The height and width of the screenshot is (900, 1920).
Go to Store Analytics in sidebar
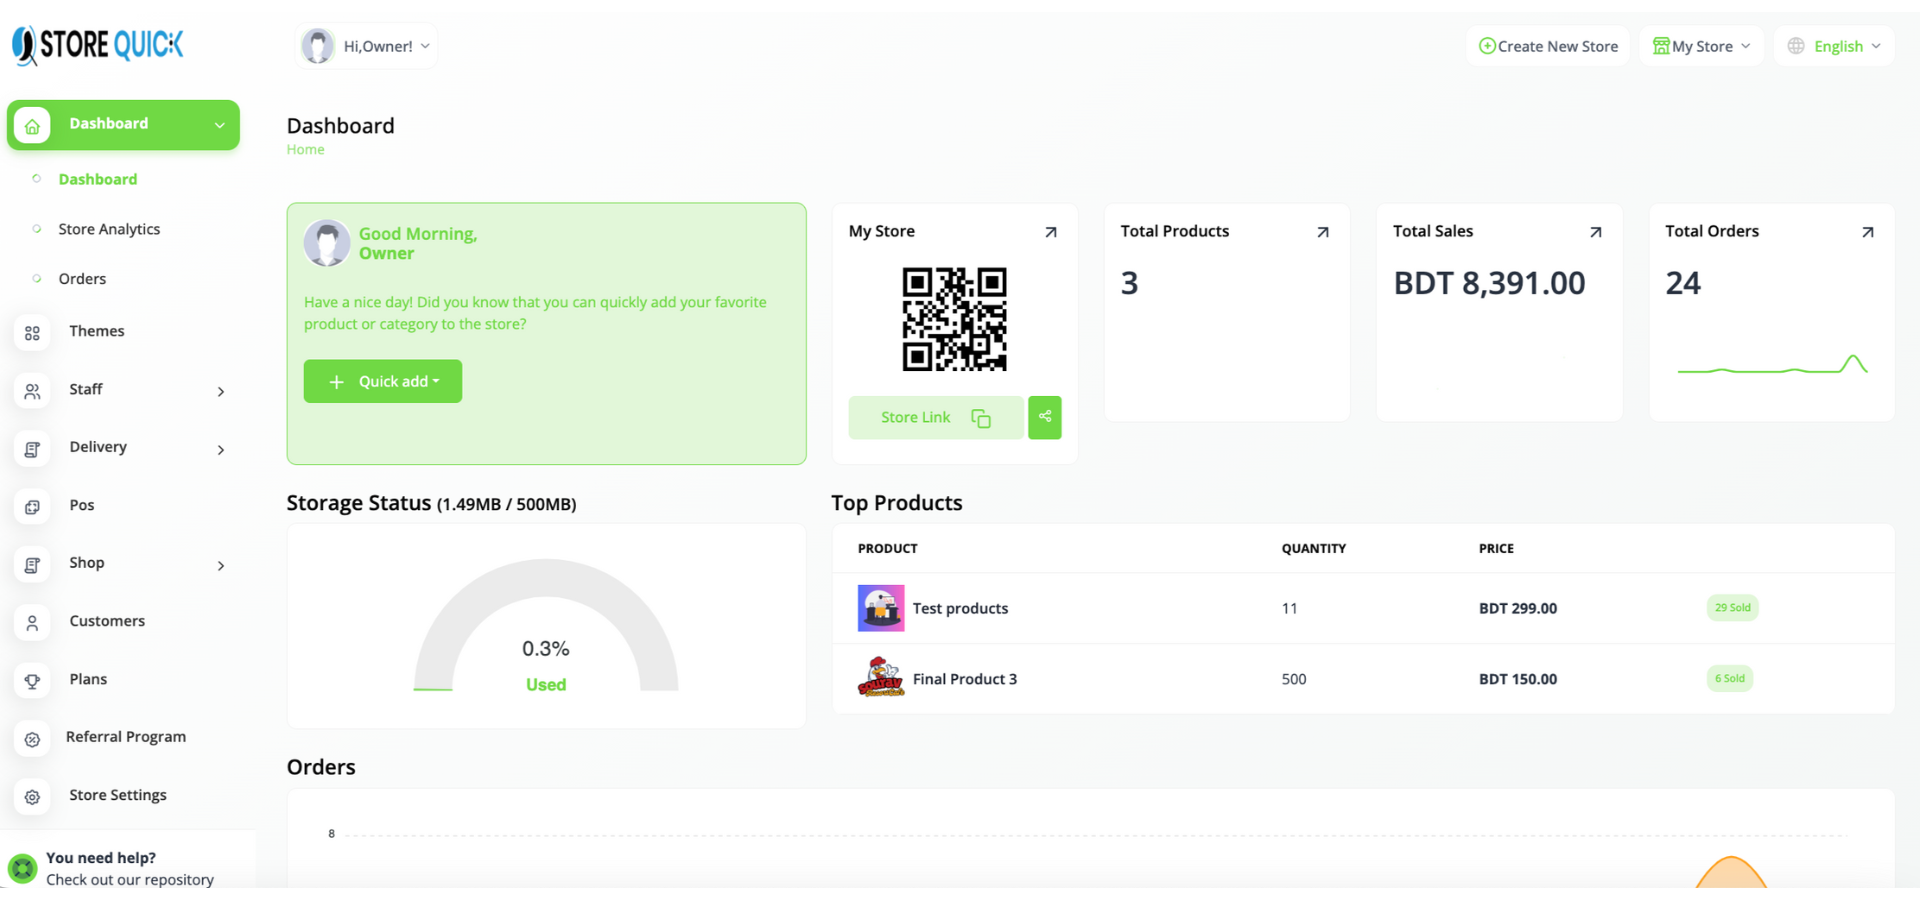coord(109,229)
